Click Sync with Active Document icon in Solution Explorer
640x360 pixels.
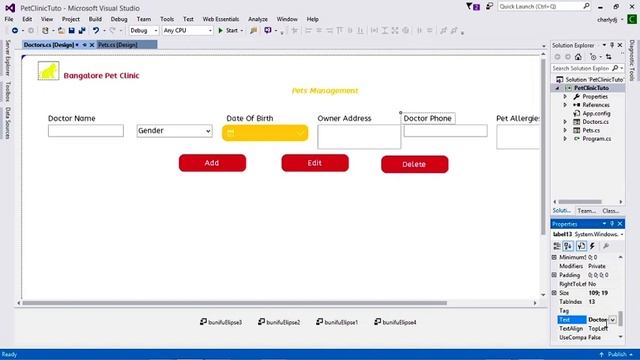609,57
